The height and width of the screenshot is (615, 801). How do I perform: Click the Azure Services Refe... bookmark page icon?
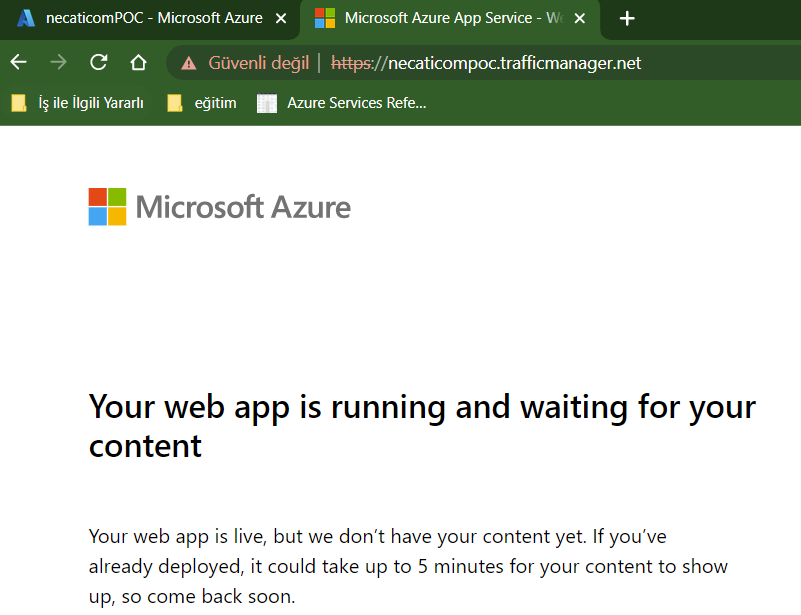tap(267, 103)
